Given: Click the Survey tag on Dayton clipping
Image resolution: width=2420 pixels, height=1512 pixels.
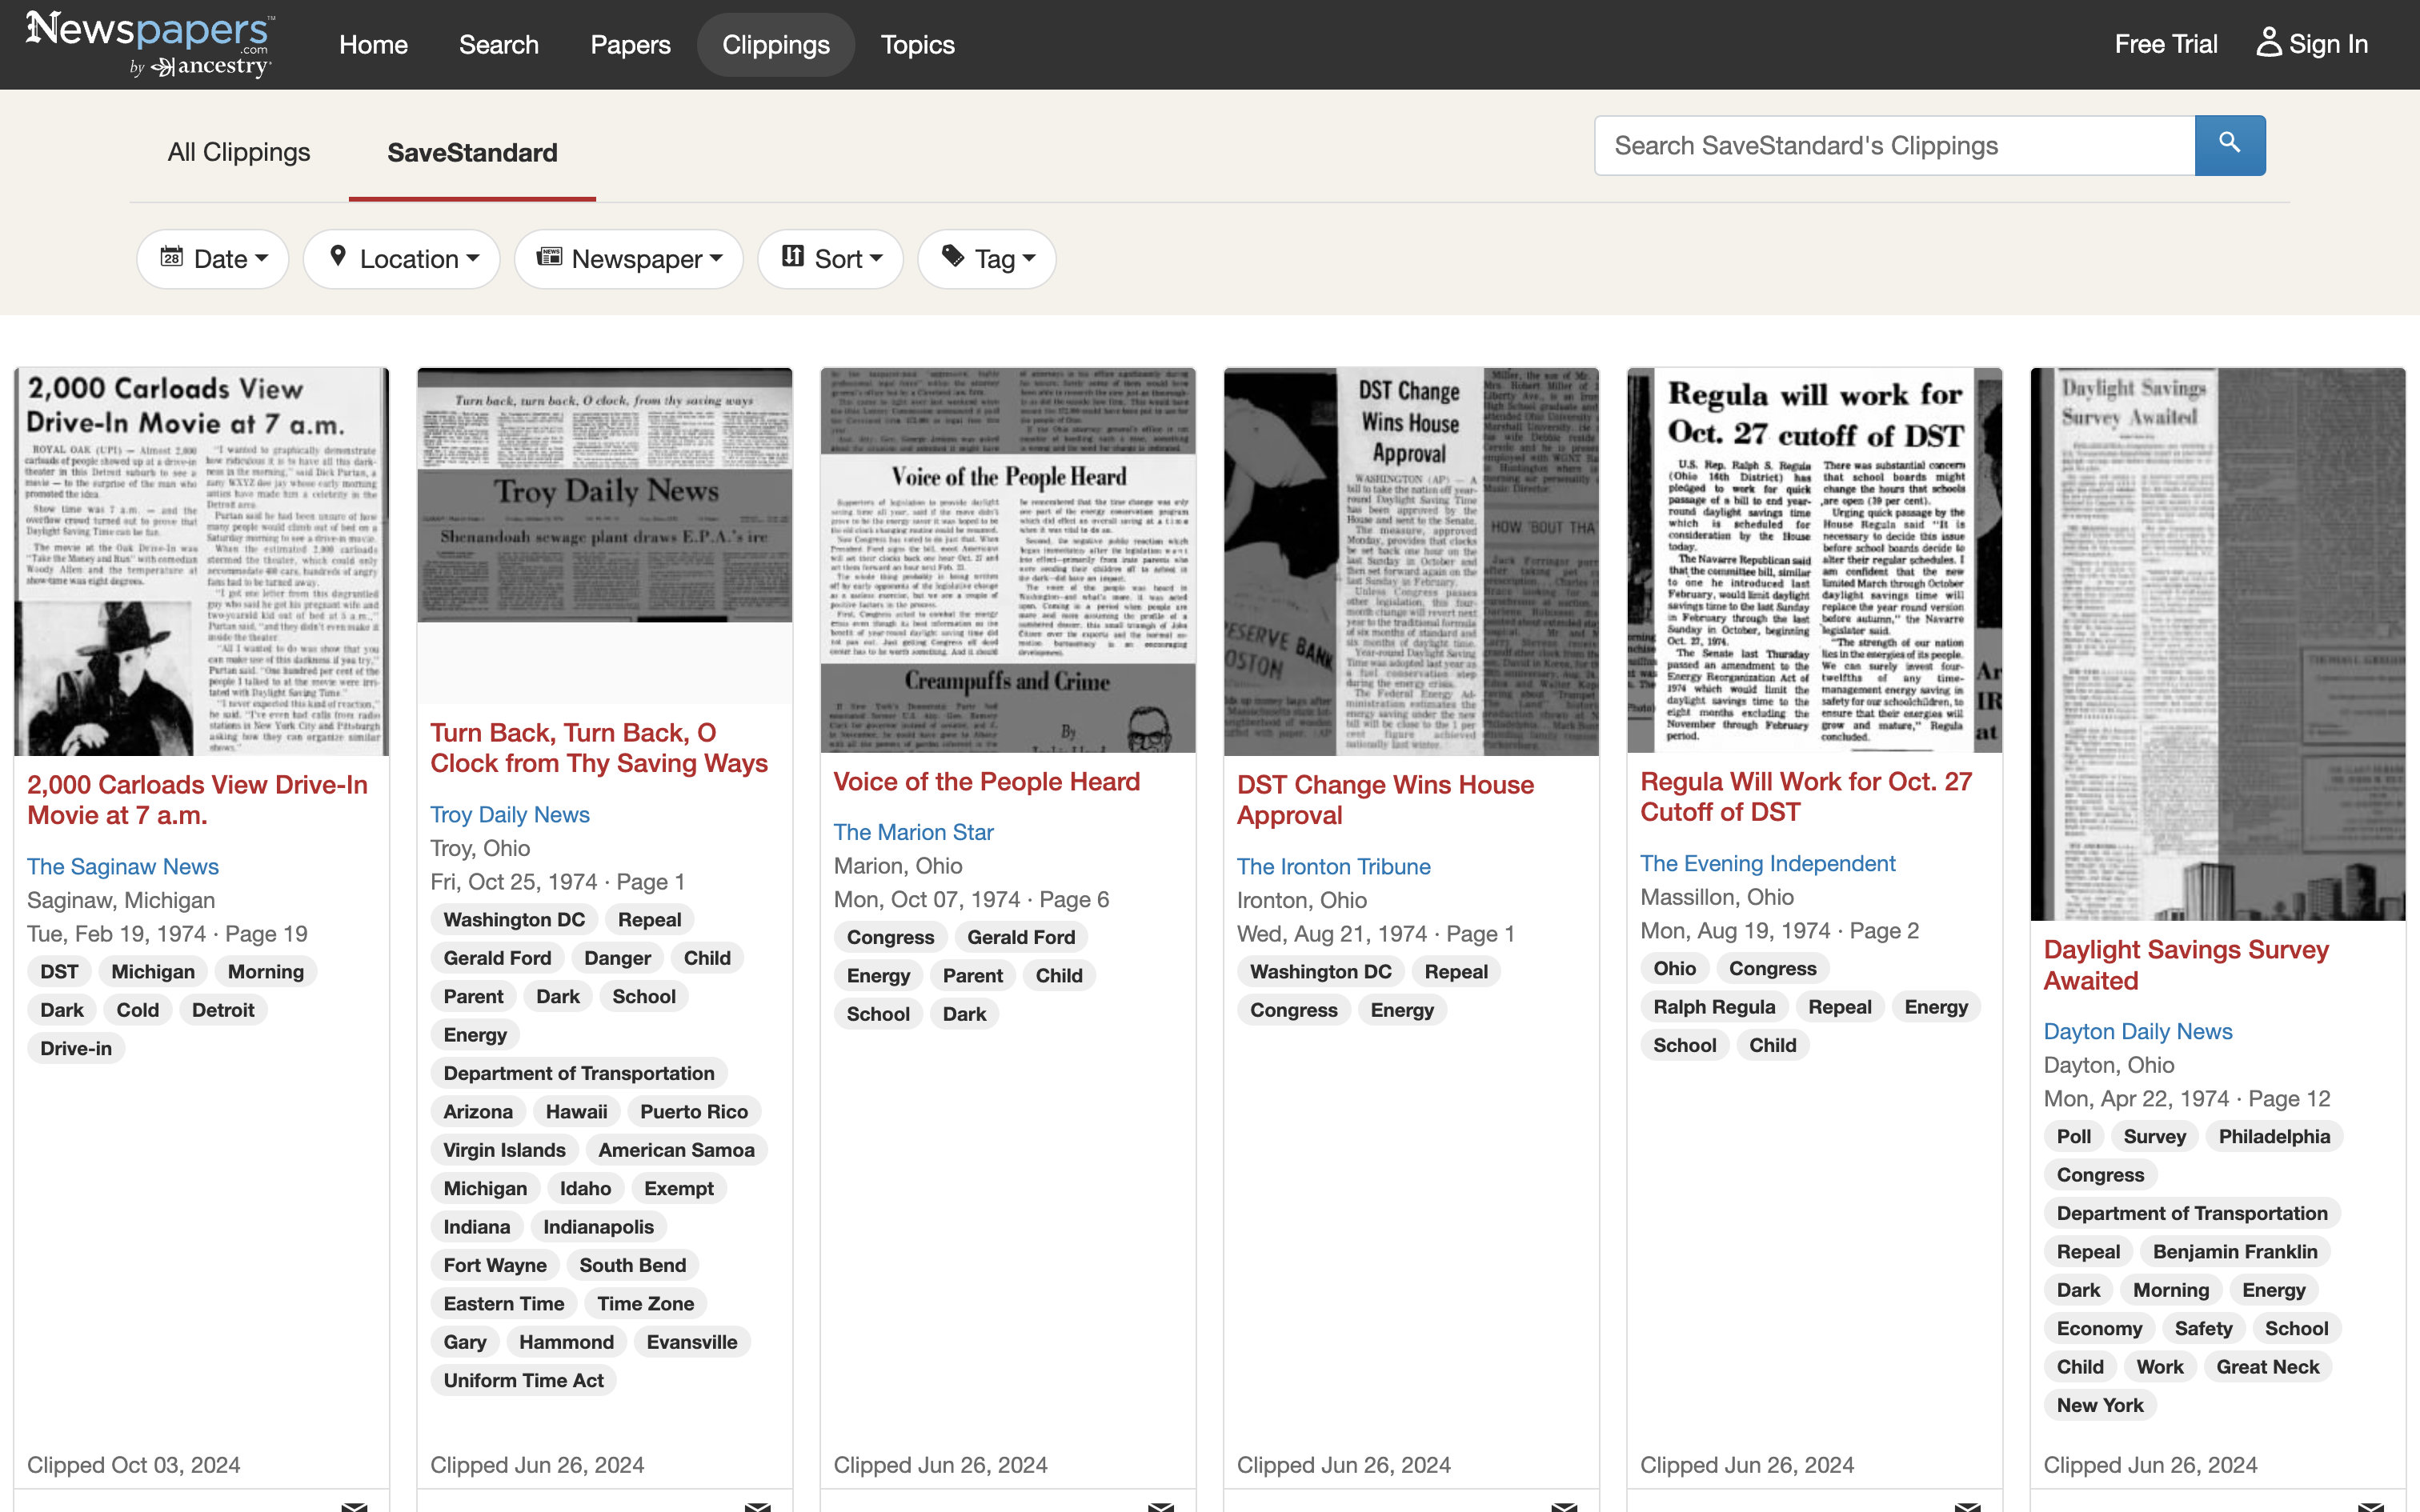Looking at the screenshot, I should 2154,1136.
